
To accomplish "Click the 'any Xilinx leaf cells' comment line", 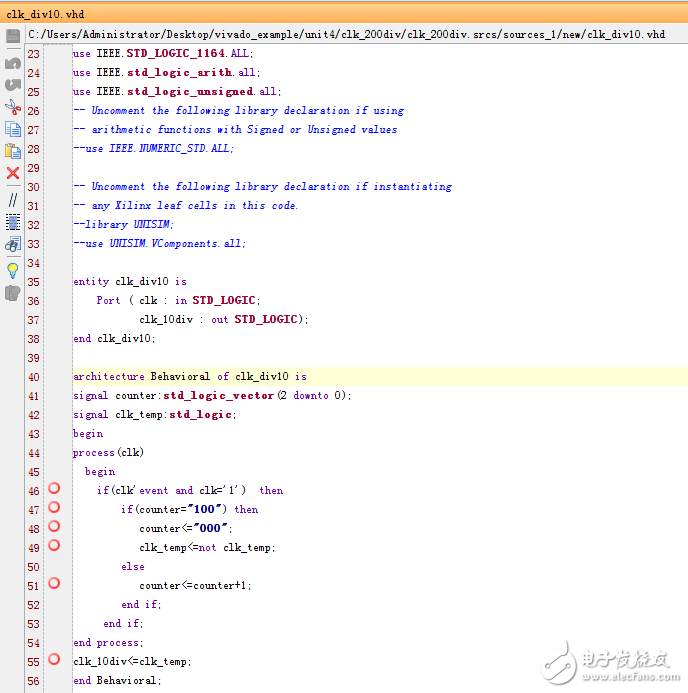I will [186, 206].
